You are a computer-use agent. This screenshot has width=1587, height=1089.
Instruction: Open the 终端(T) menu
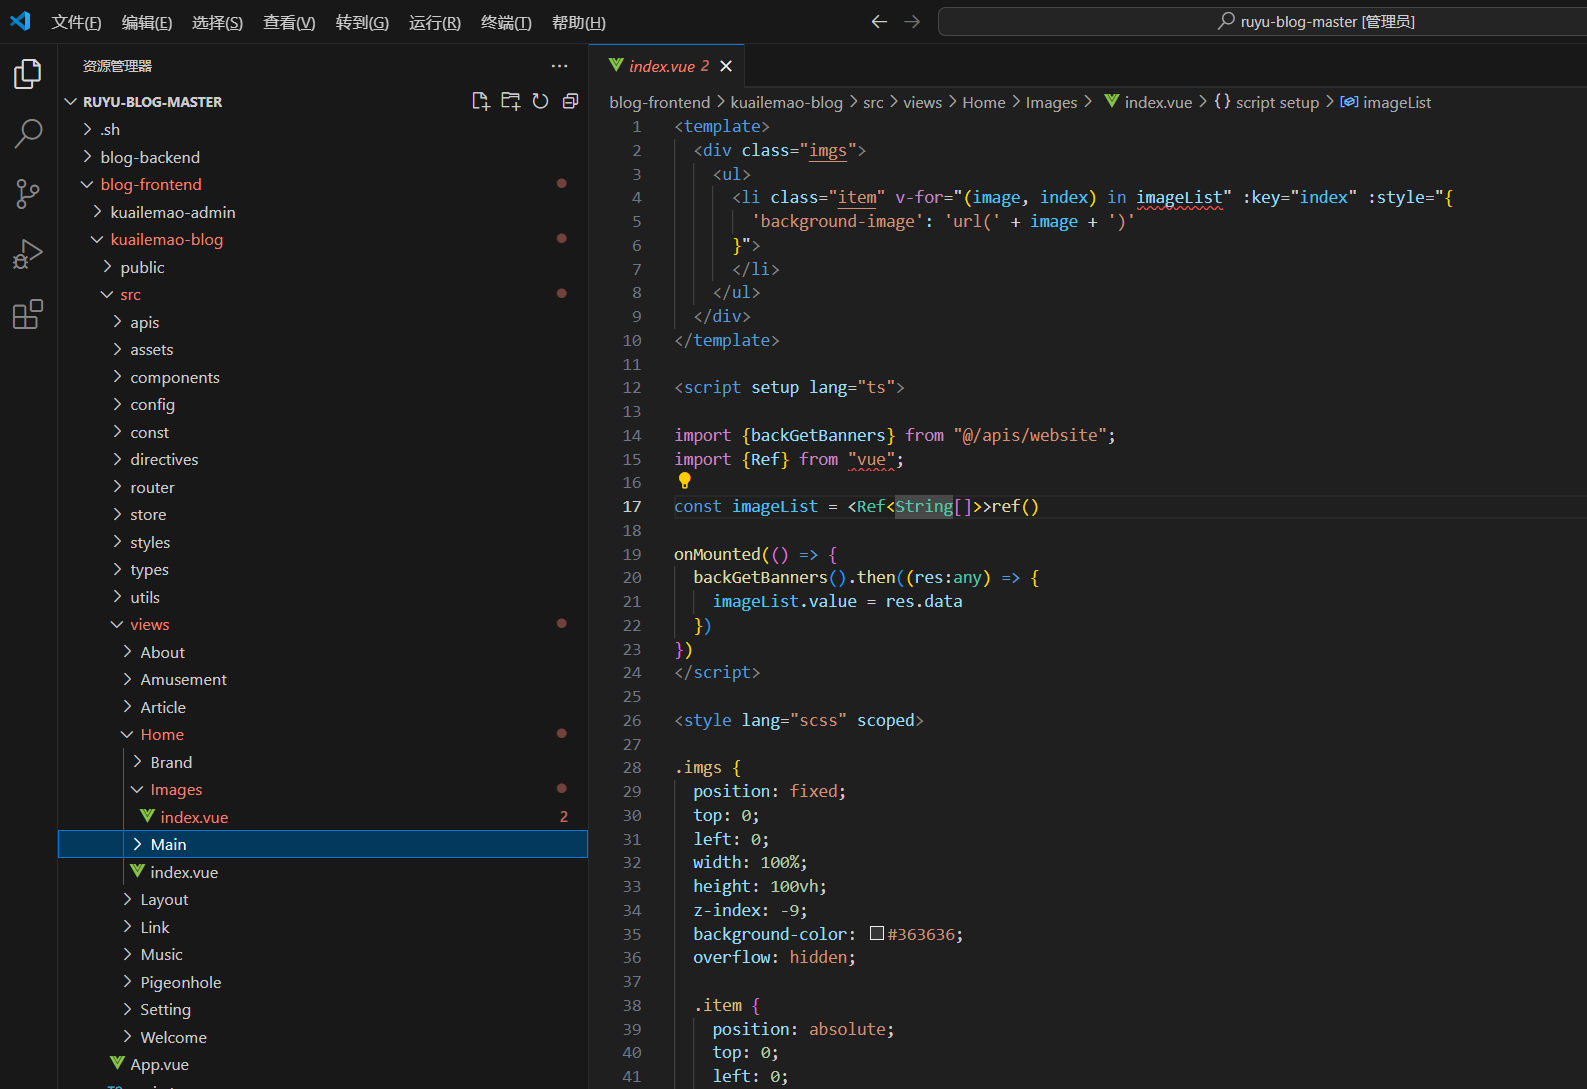coord(506,22)
